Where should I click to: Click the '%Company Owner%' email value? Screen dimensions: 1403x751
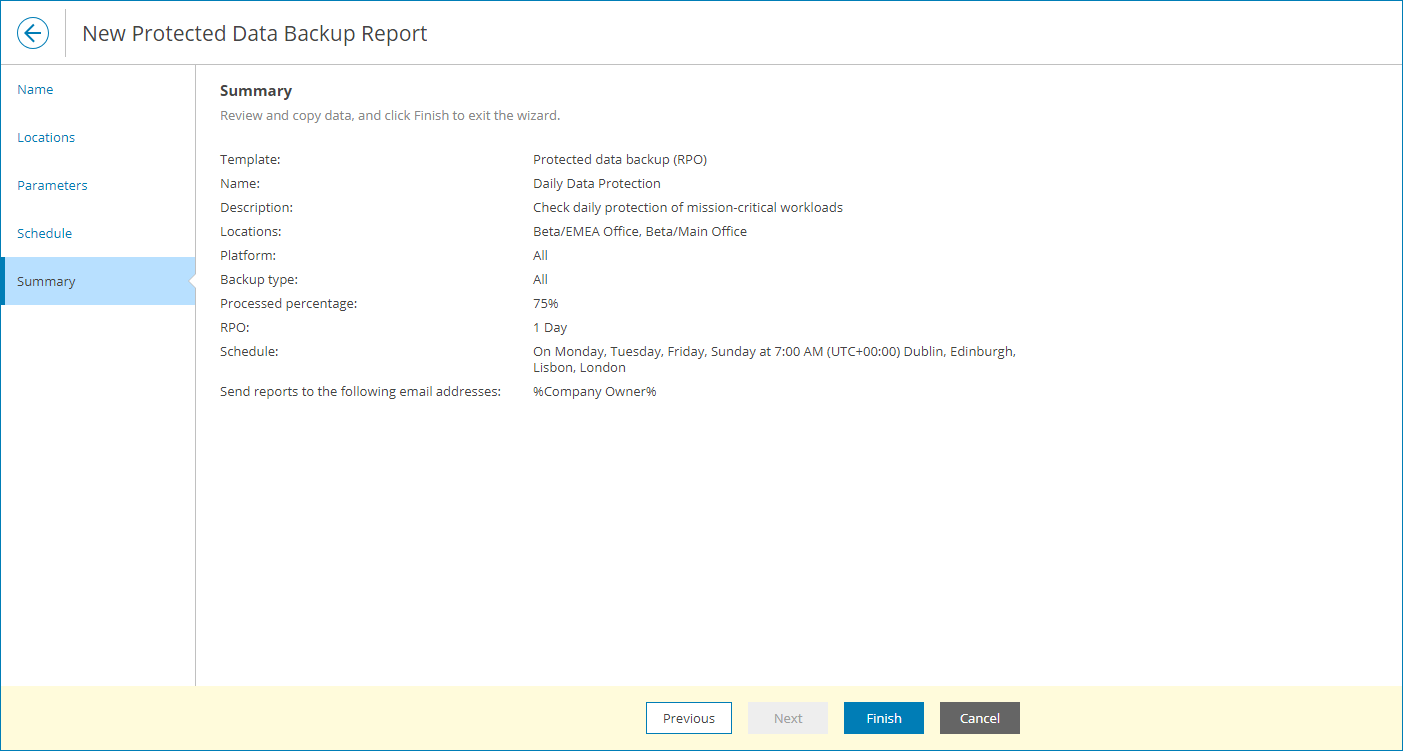tap(595, 391)
